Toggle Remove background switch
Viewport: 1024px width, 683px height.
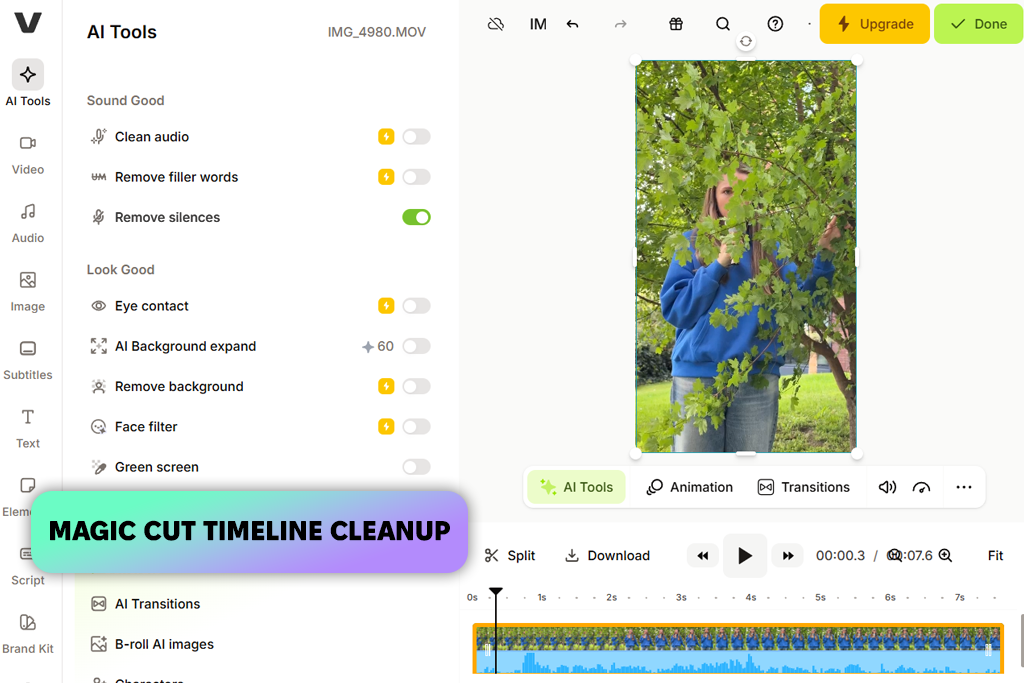pyautogui.click(x=416, y=387)
